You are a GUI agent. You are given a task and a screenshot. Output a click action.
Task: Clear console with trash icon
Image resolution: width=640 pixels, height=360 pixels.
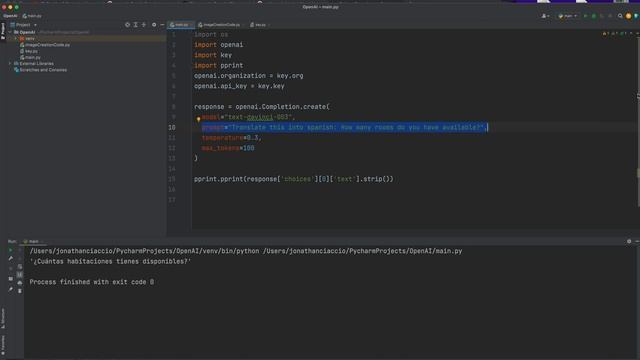click(20, 291)
